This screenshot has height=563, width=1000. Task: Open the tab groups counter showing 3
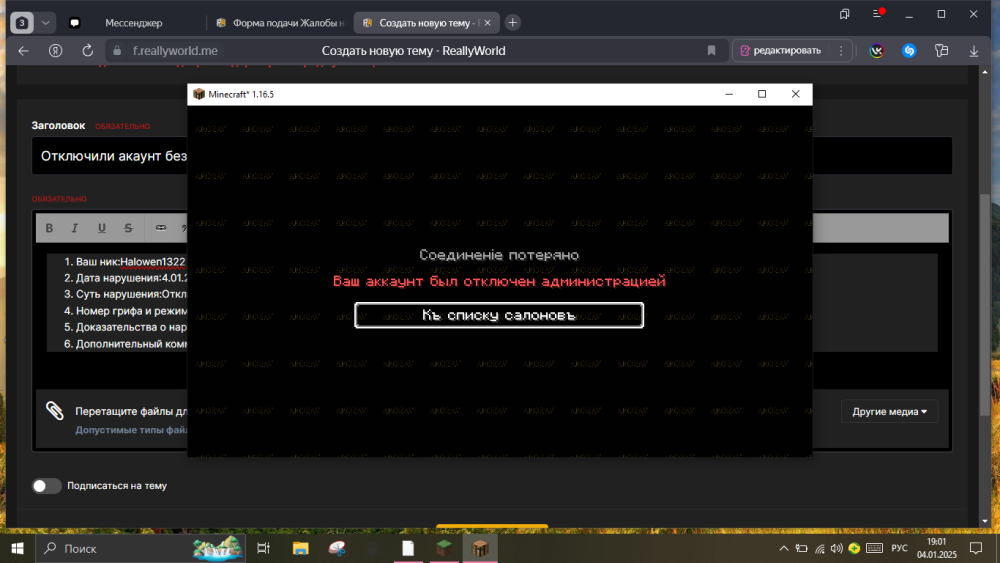[x=22, y=23]
